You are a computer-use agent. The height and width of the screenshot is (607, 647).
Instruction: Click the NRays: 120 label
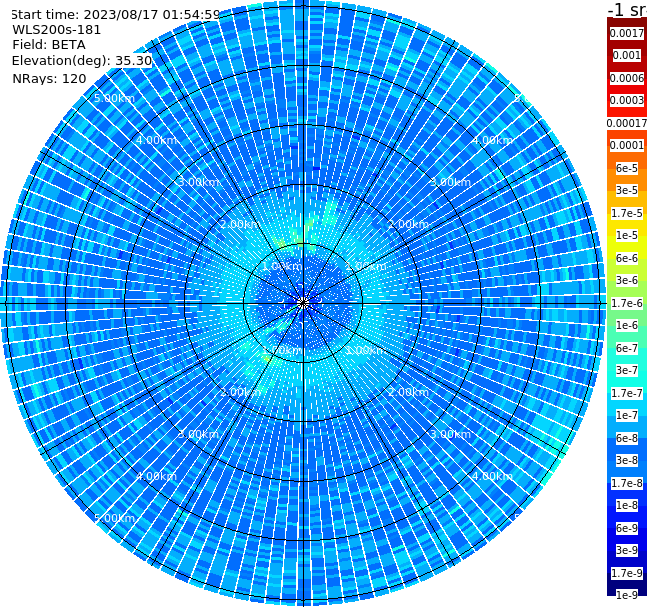(x=49, y=78)
